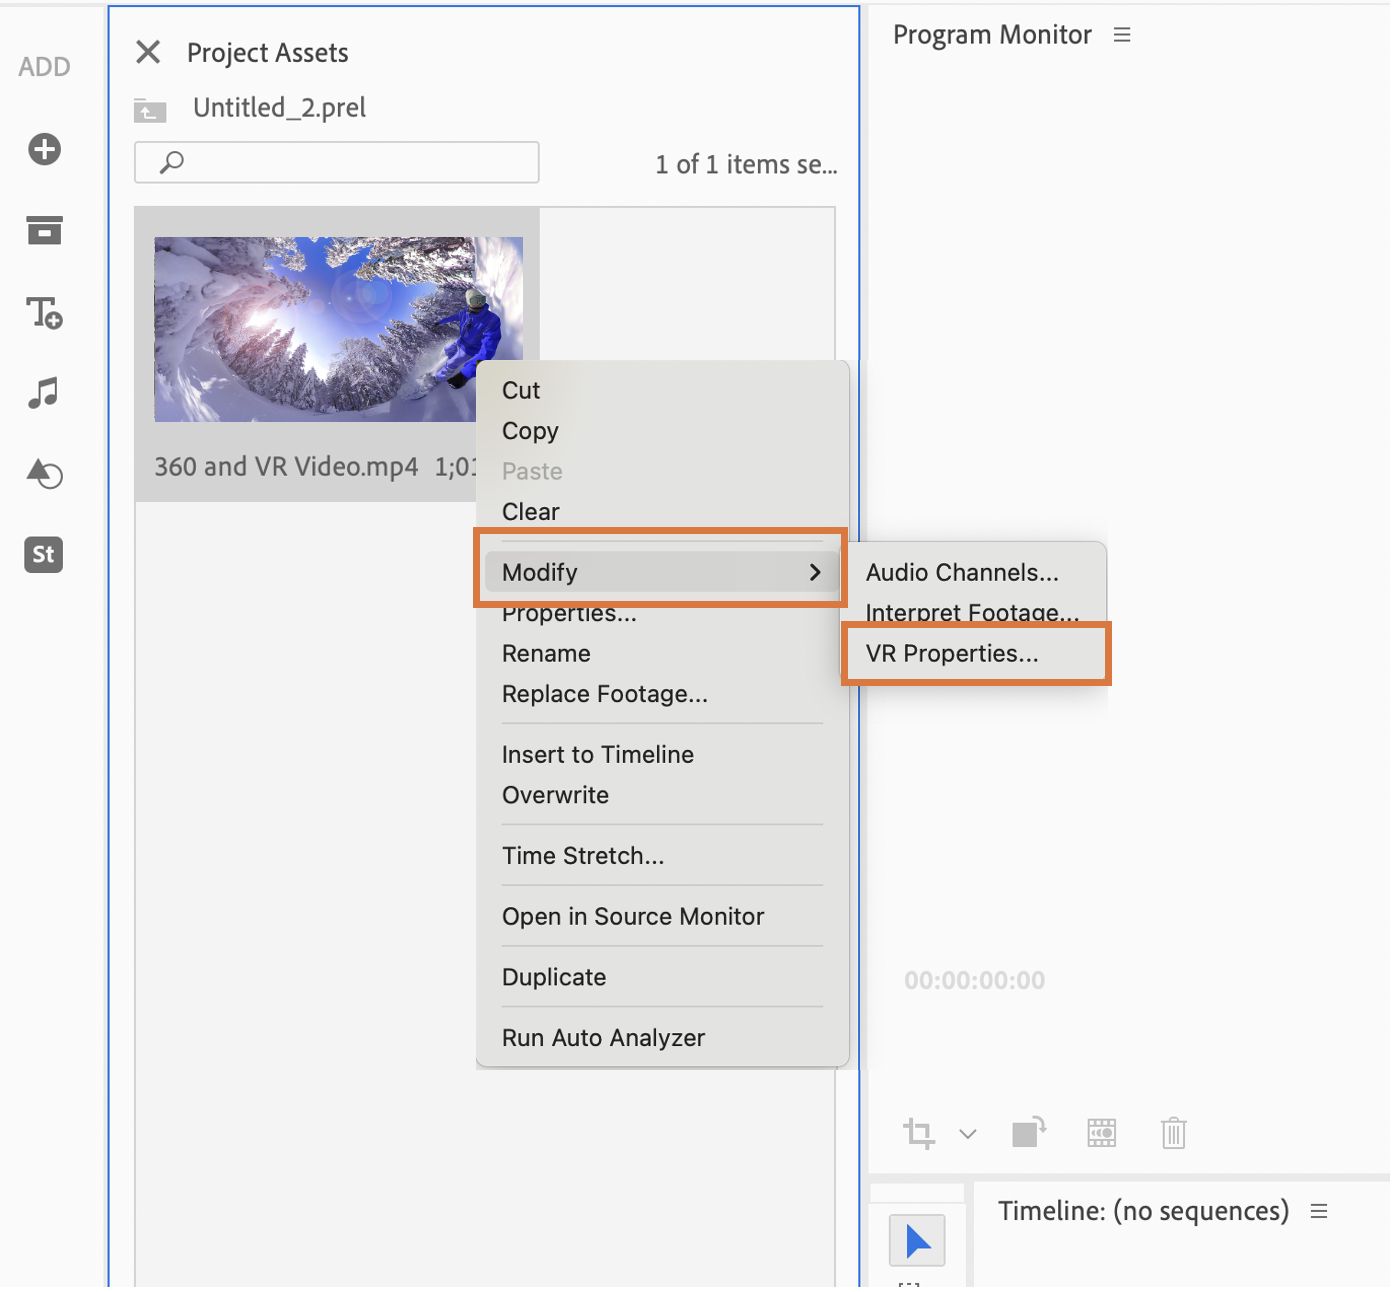Click the arrow Selection tool
Screen dimensions: 1396x1292
pos(917,1241)
